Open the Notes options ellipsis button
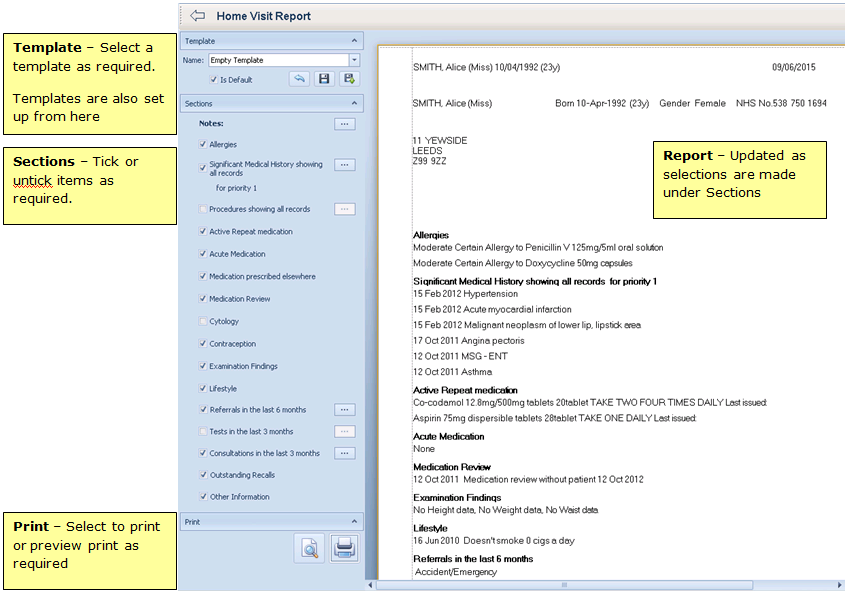 click(x=344, y=124)
